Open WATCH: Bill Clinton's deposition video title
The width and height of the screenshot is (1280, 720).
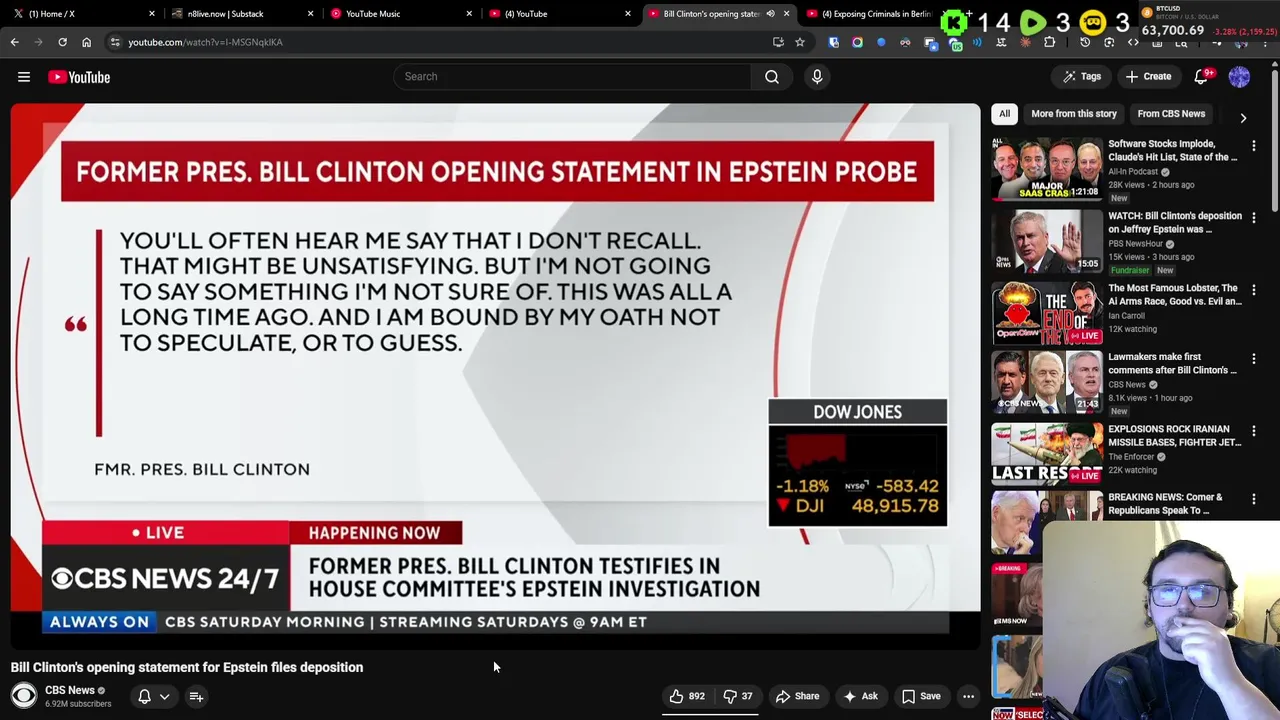(1174, 222)
